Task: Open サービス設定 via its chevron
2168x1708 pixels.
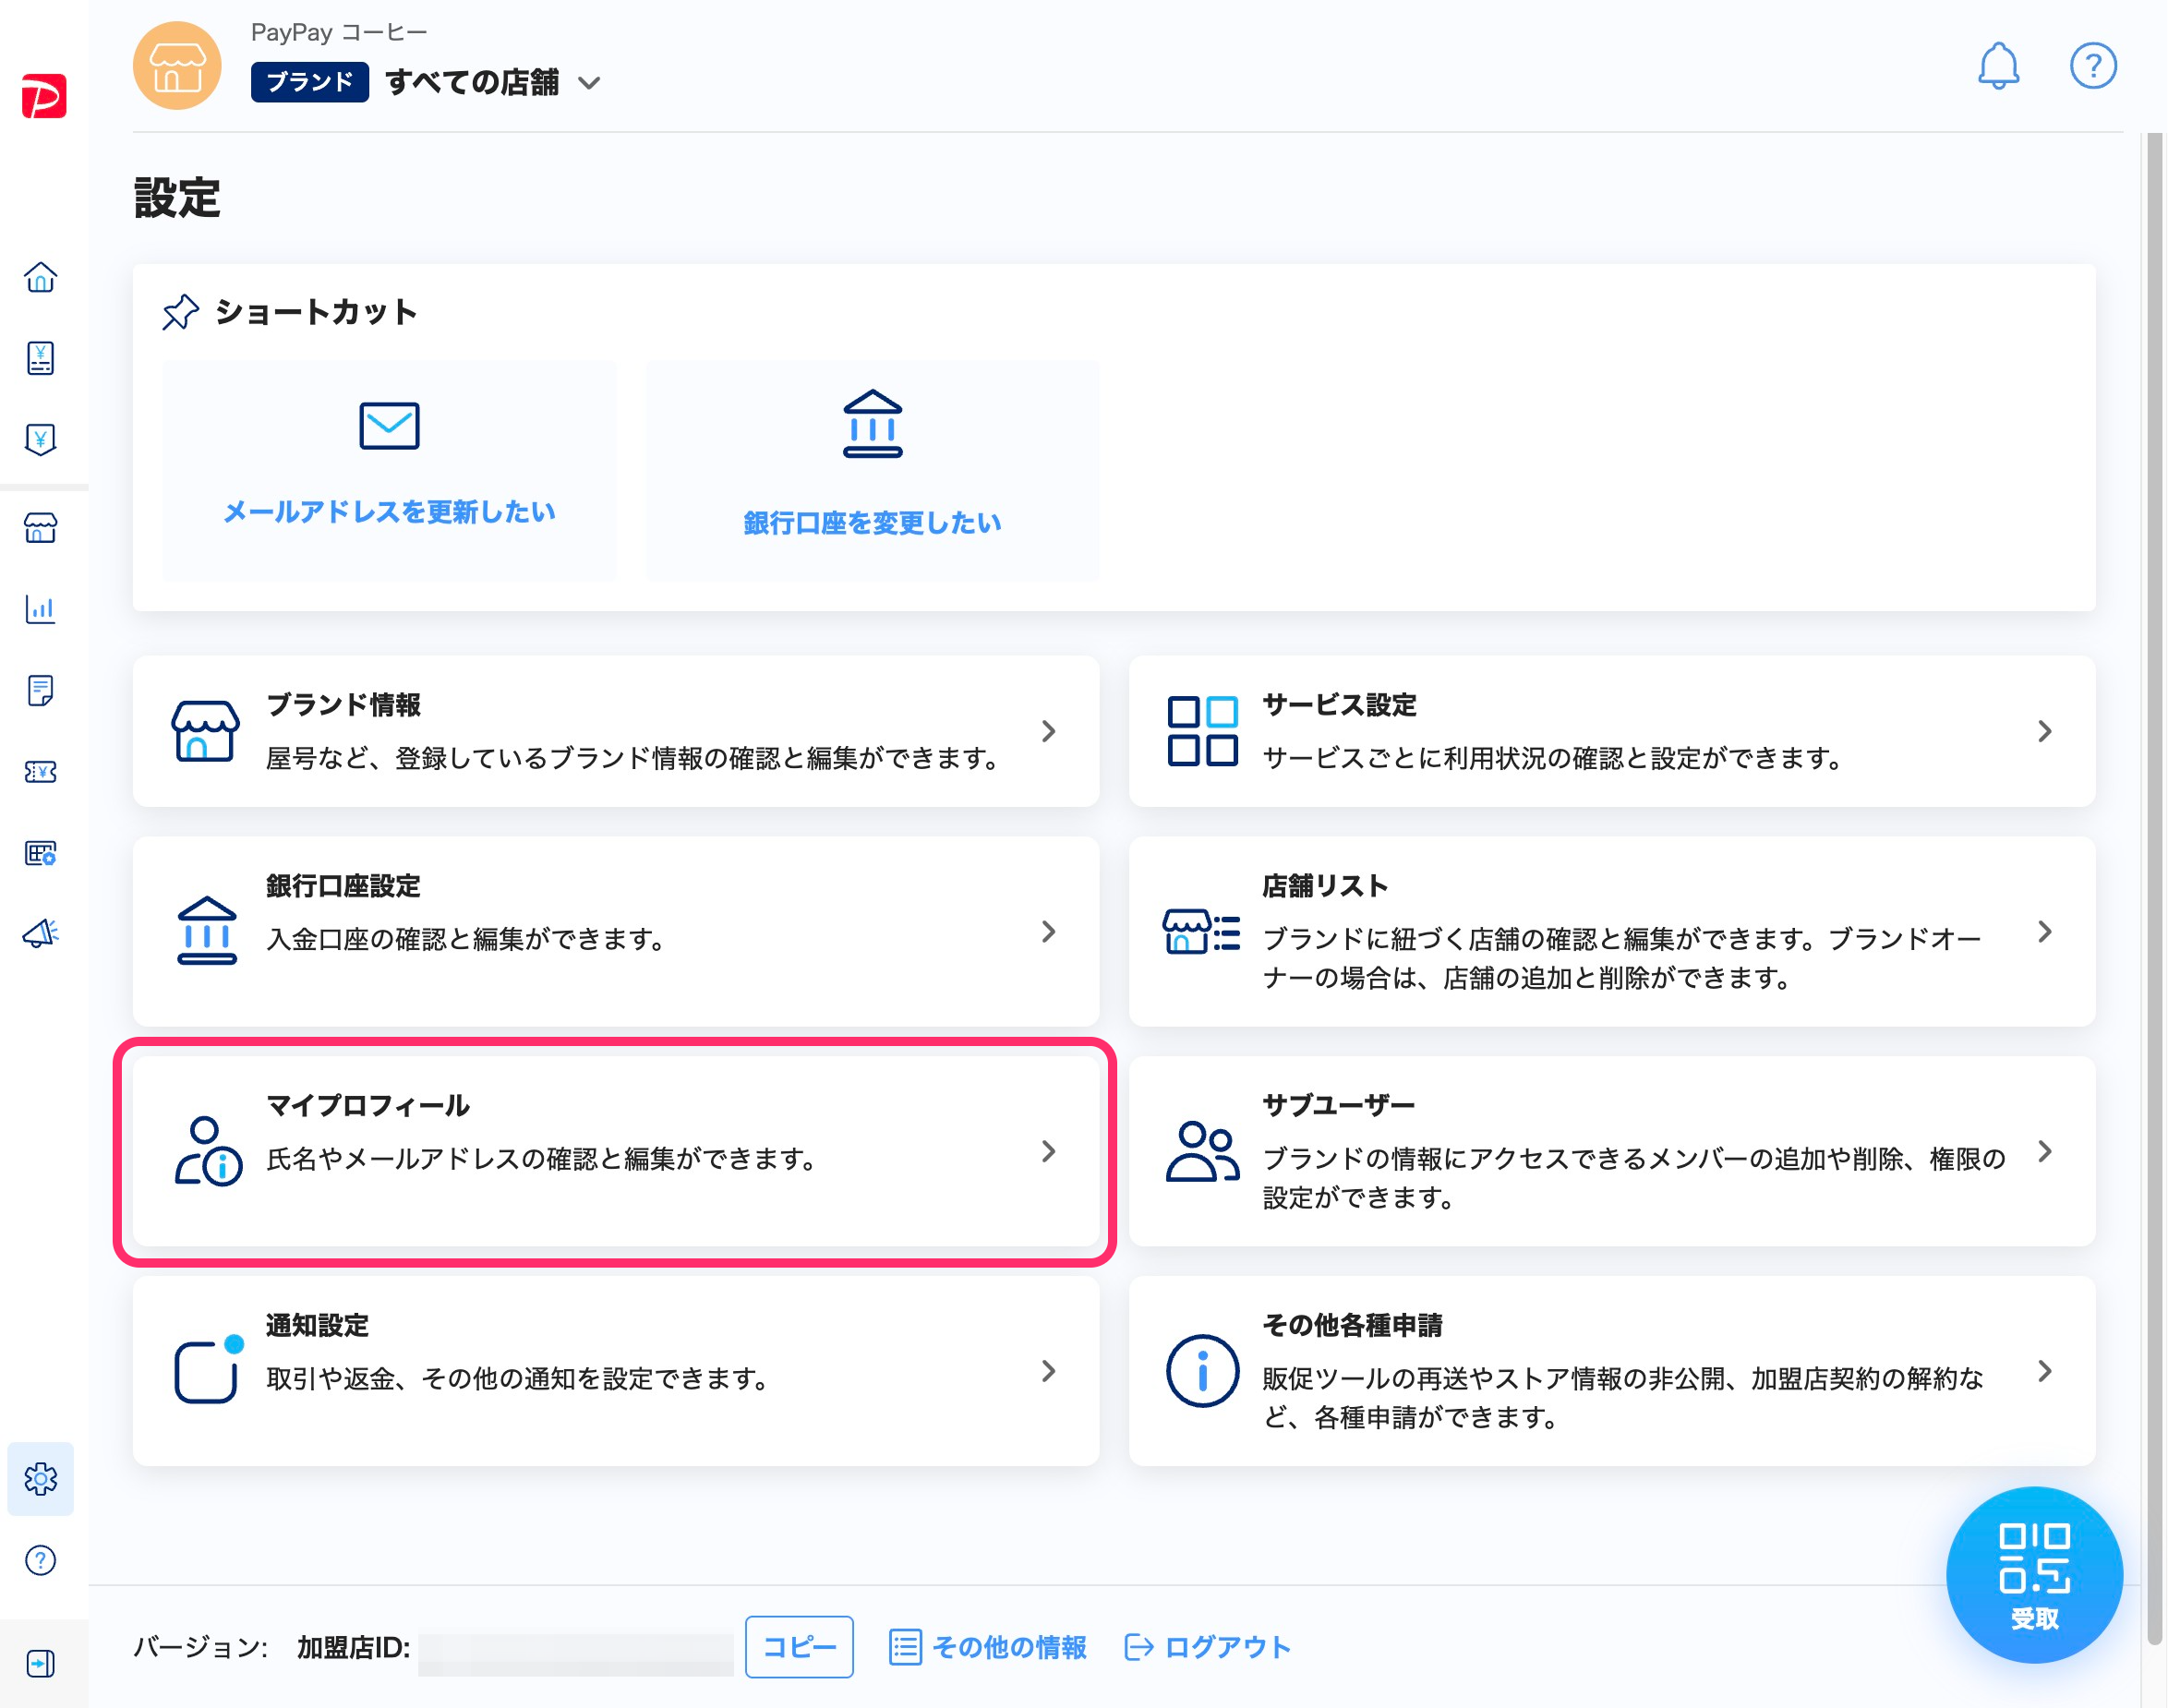Action: pos(2045,731)
